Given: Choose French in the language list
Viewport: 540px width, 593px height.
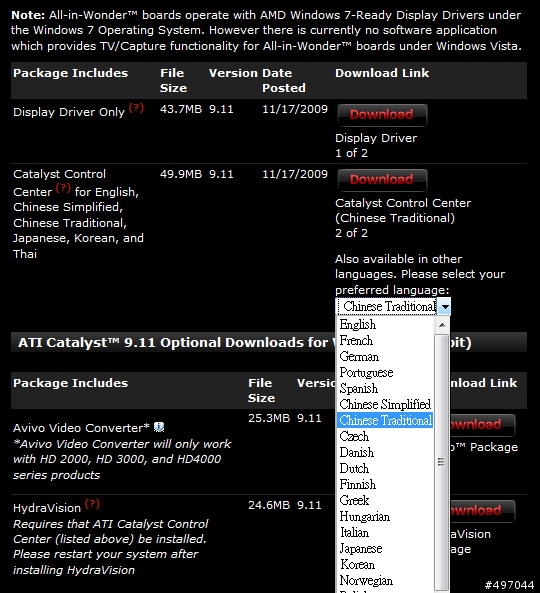Looking at the screenshot, I should click(385, 340).
